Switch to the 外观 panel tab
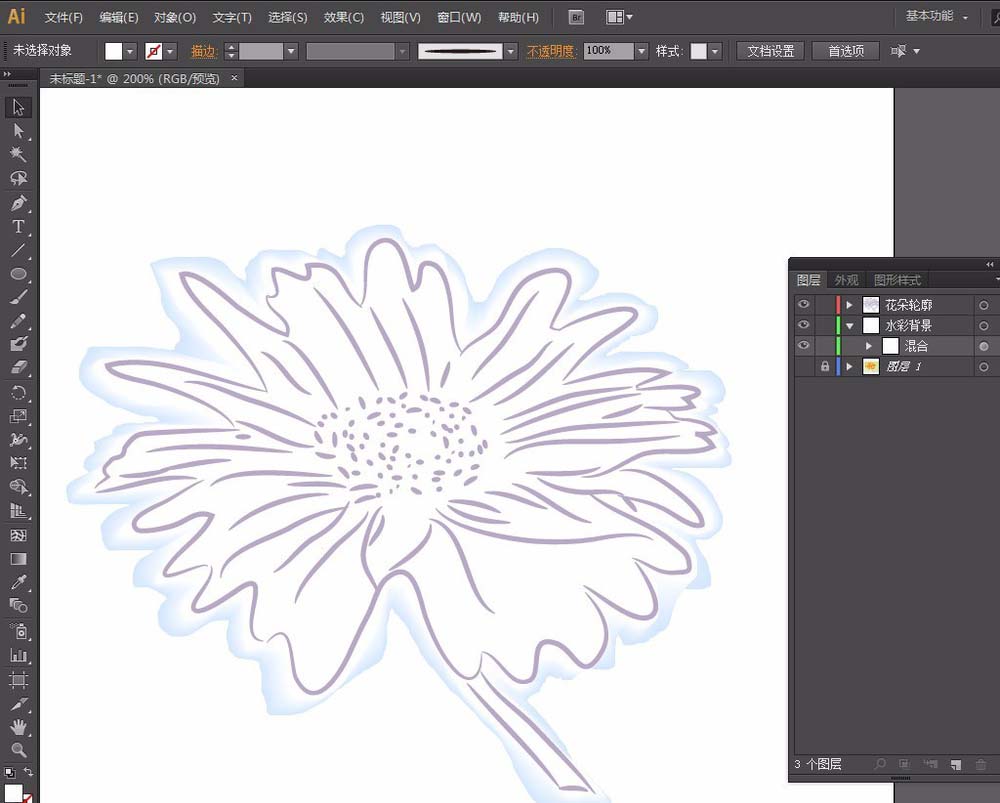The image size is (1000, 803). tap(846, 280)
